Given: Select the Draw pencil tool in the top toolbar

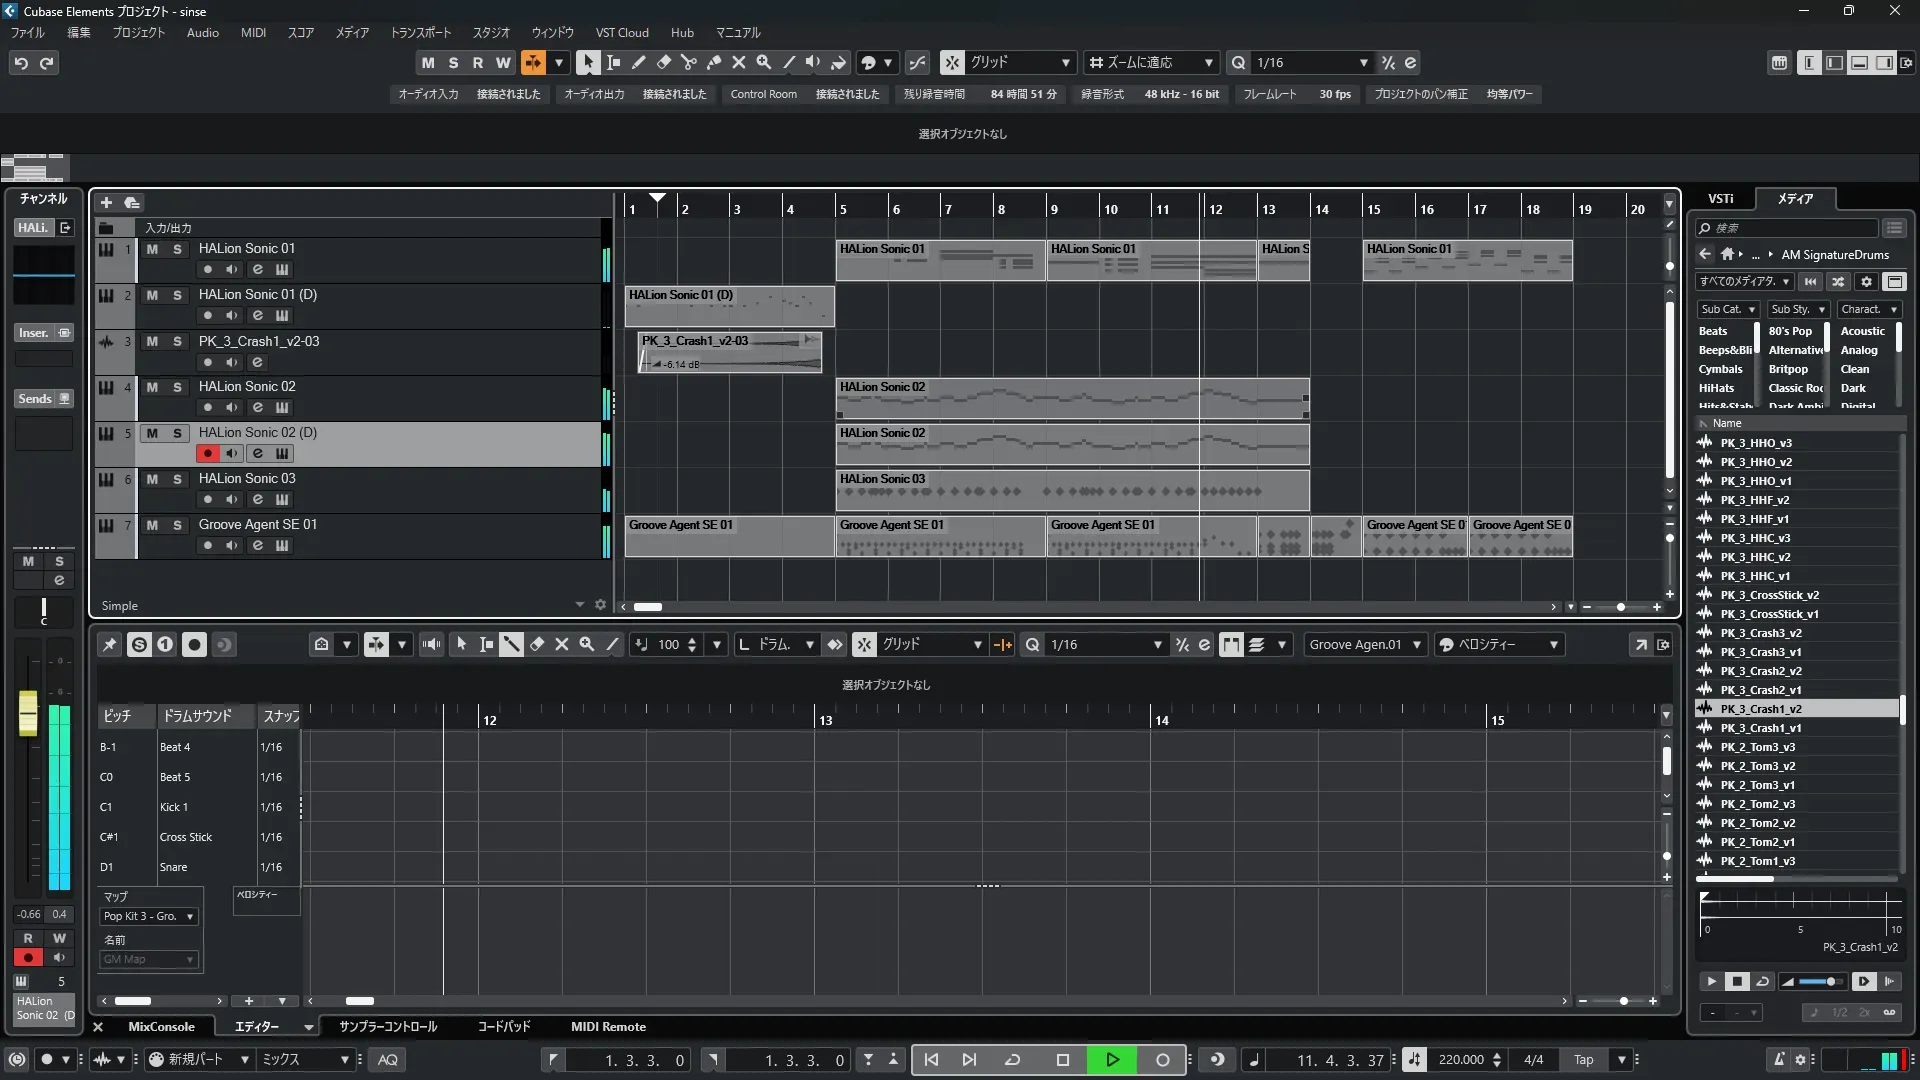Looking at the screenshot, I should coord(638,62).
